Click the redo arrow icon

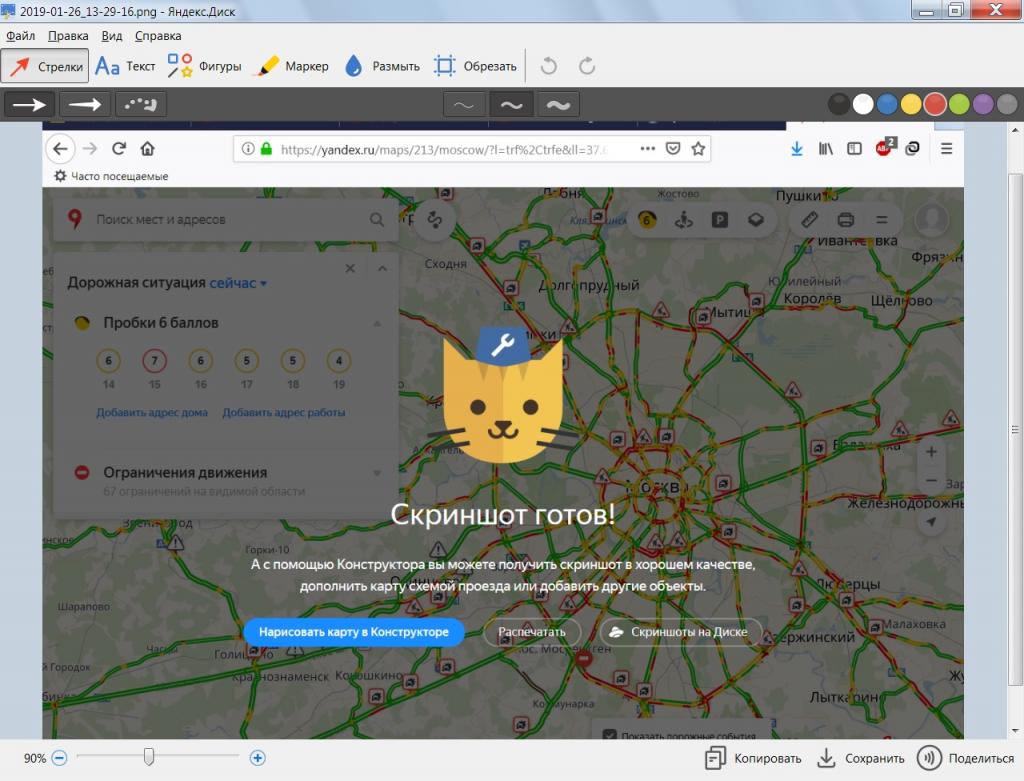[x=587, y=66]
